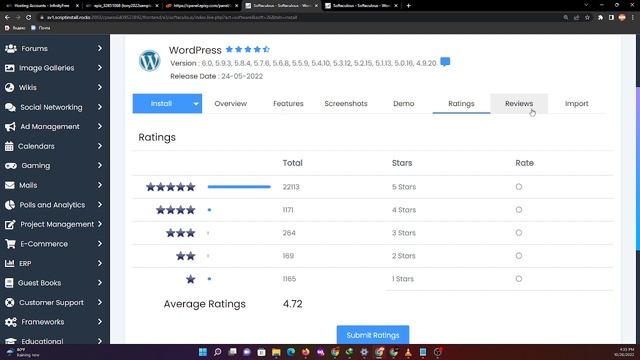The width and height of the screenshot is (640, 360).
Task: Open the Import tab
Action: point(577,104)
